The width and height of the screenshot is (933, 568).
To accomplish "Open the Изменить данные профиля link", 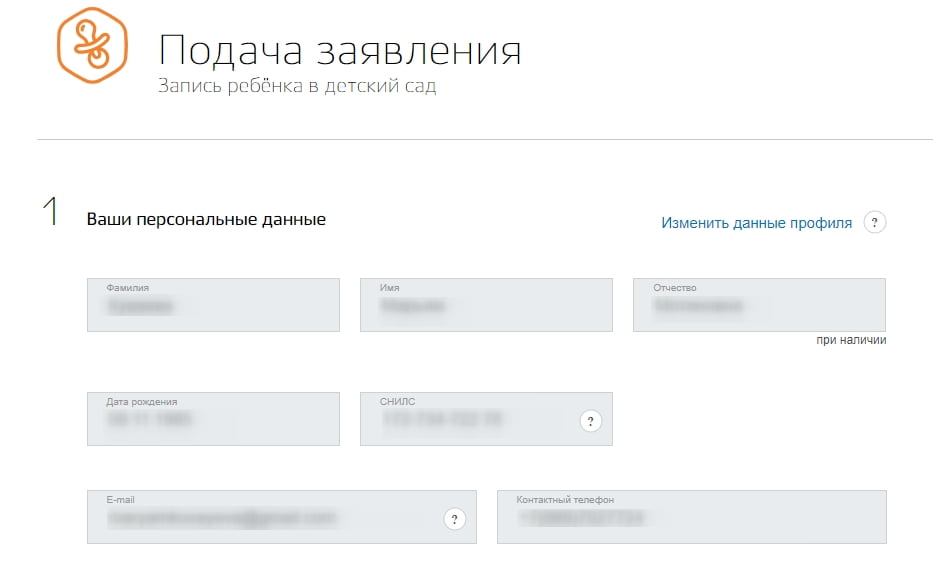I will click(x=756, y=223).
